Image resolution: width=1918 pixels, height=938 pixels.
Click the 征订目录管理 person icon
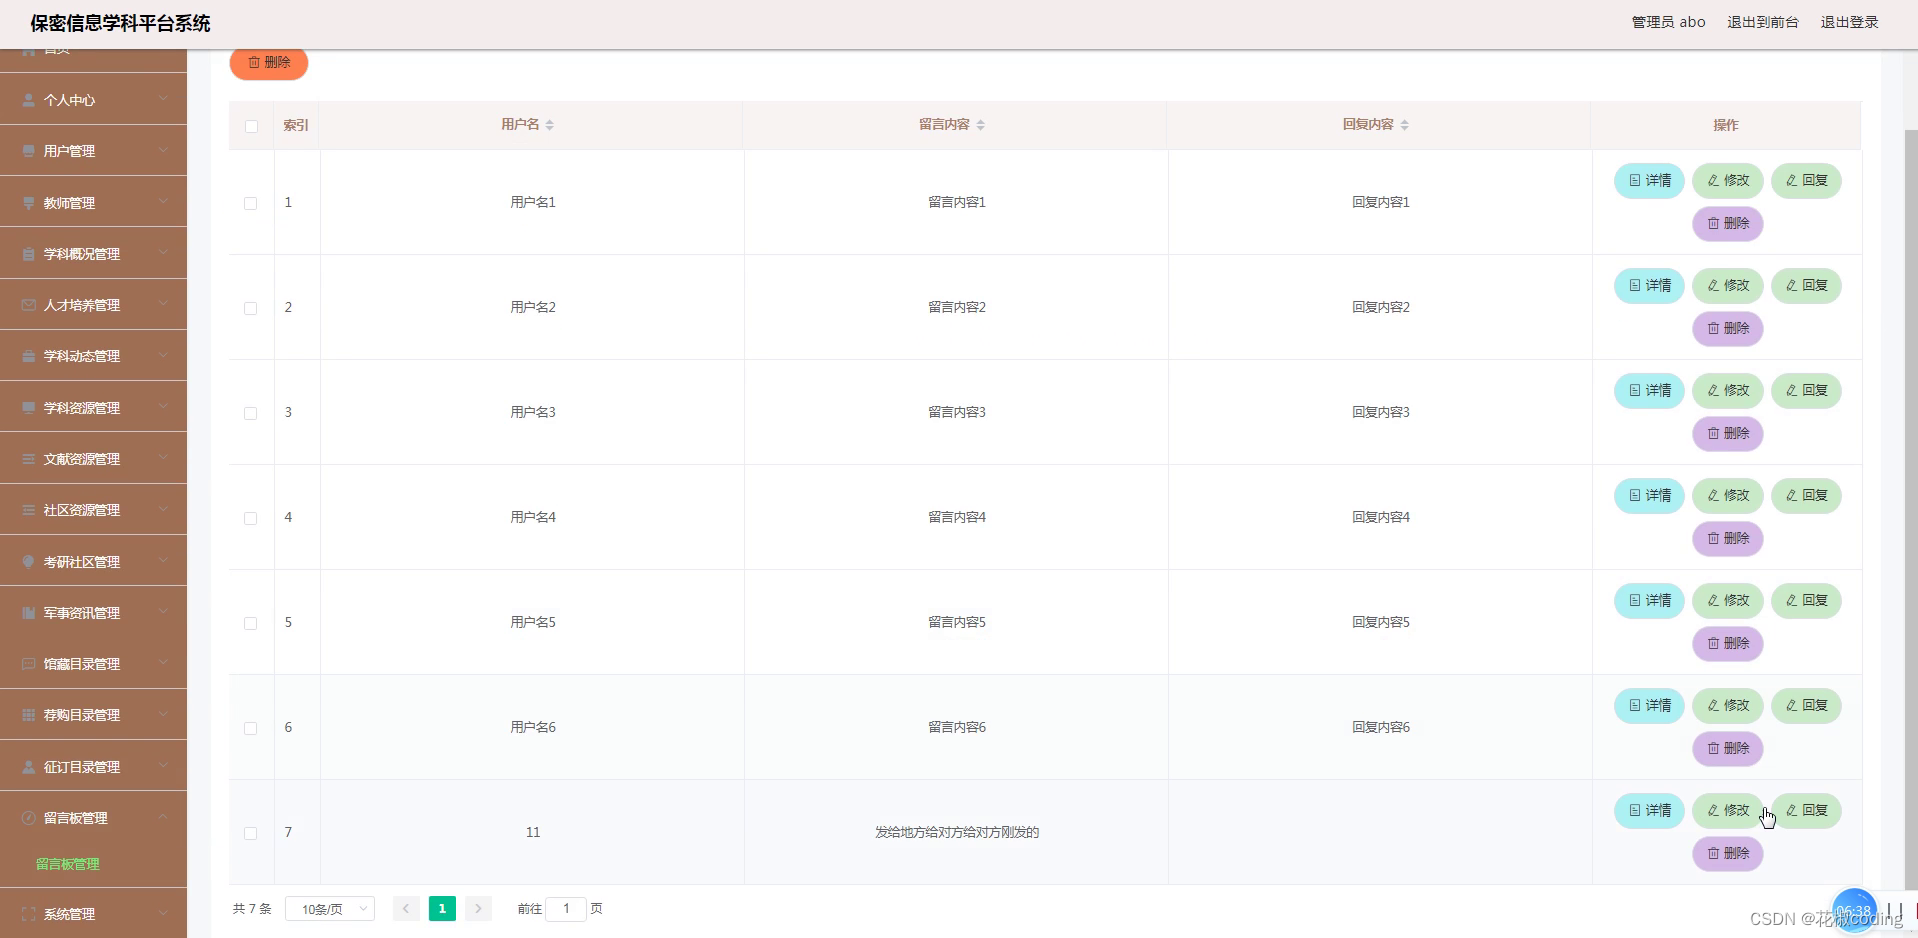tap(29, 767)
